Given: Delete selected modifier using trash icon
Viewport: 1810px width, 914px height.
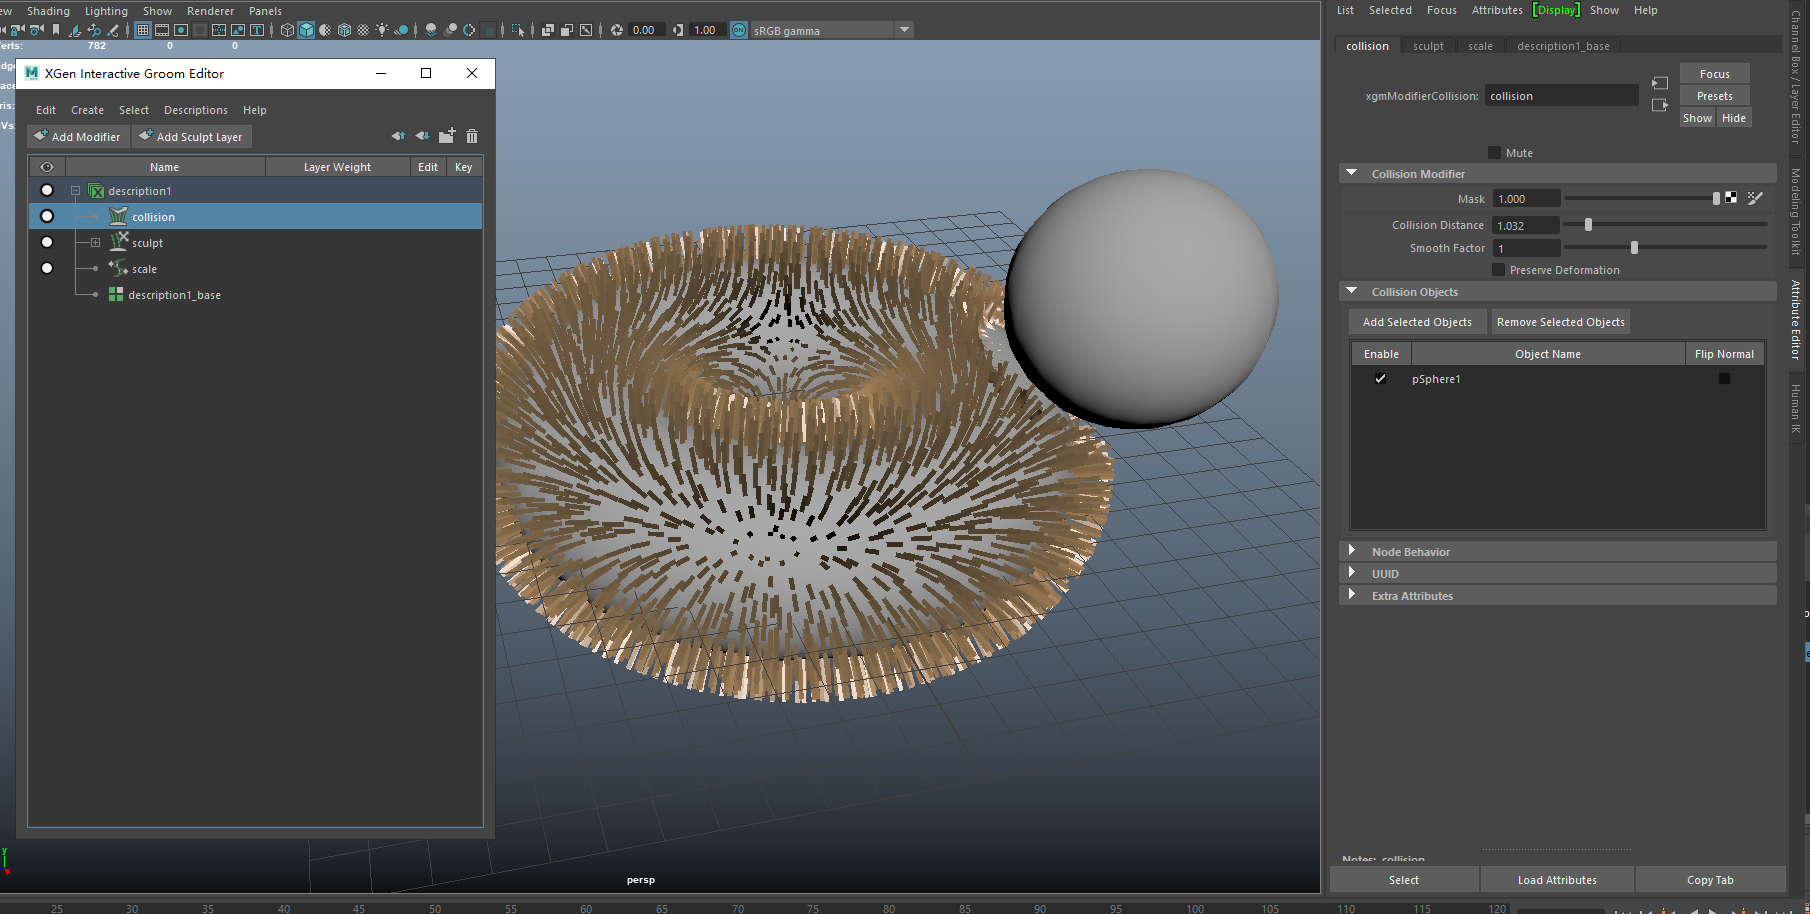Looking at the screenshot, I should [471, 135].
